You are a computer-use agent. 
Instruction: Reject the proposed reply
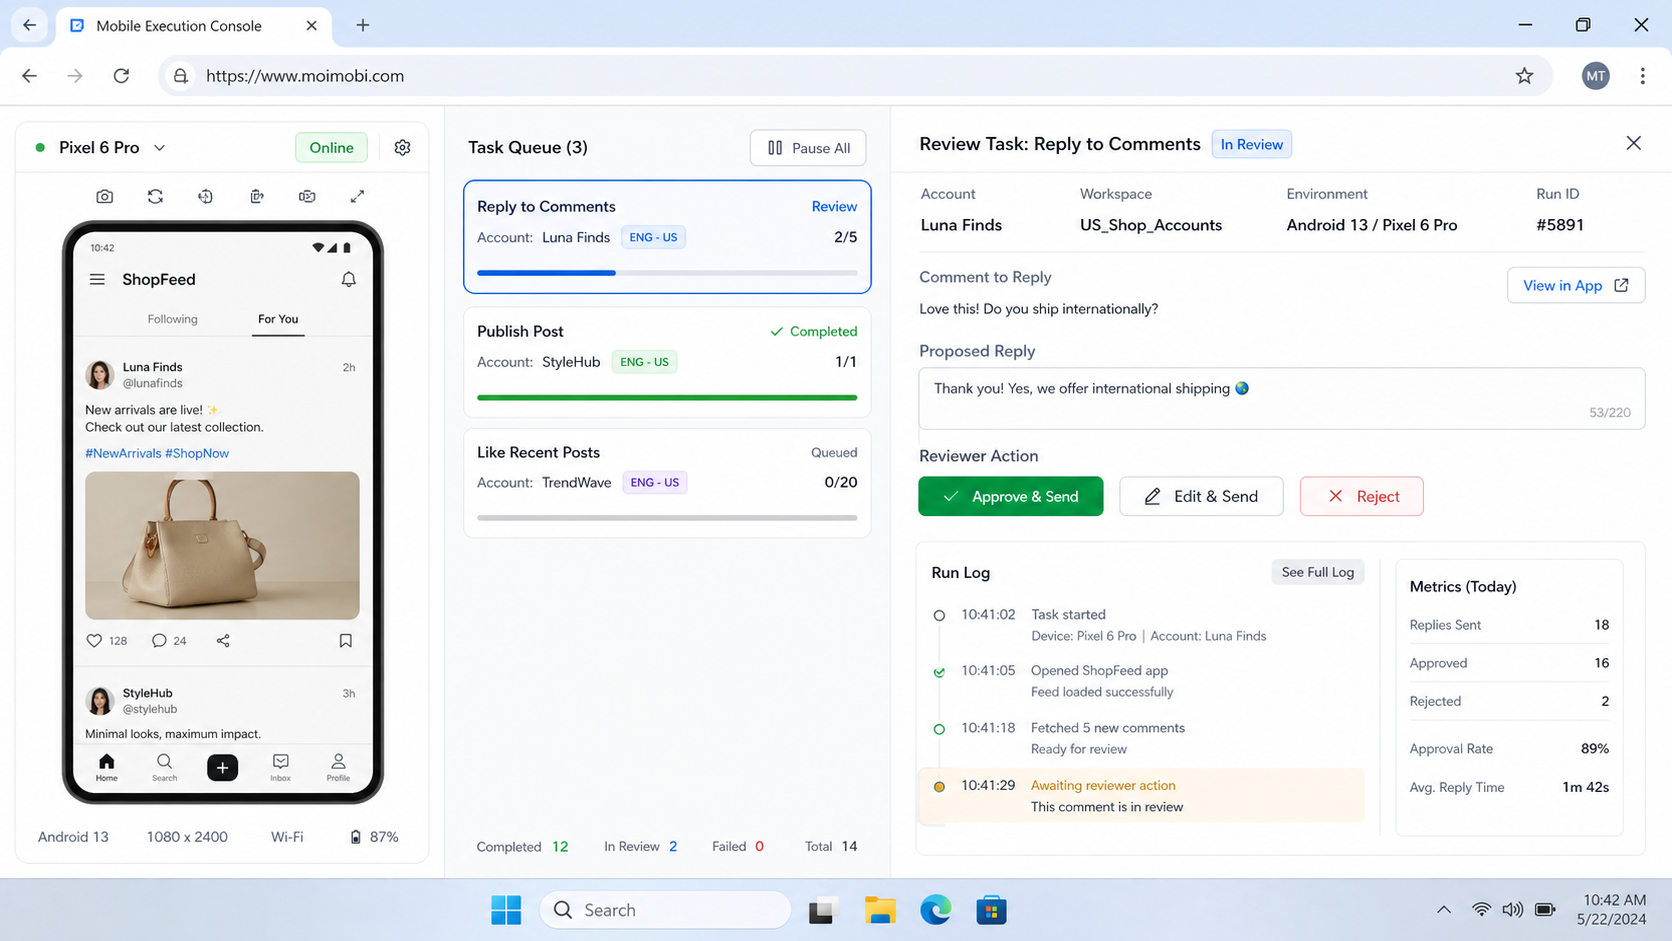1362,497
